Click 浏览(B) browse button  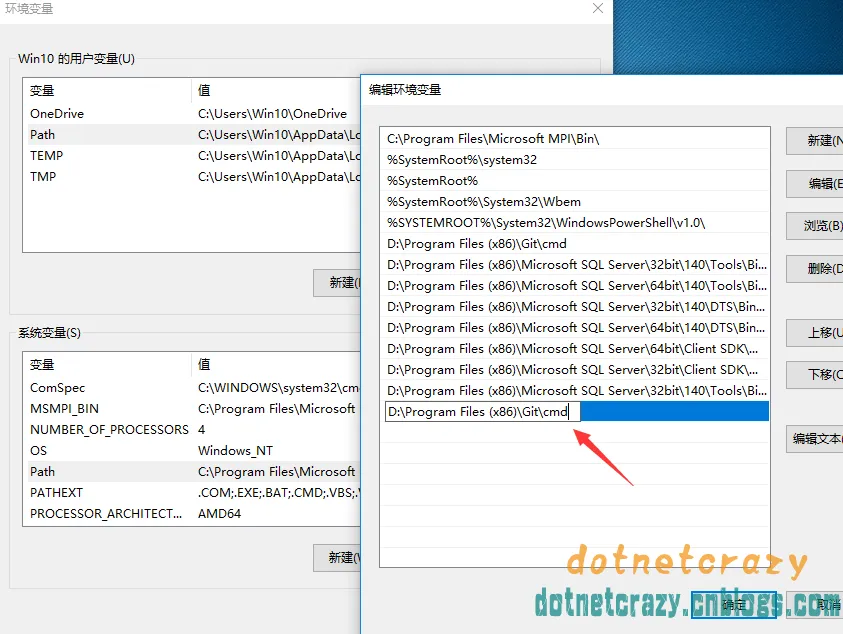click(x=815, y=226)
